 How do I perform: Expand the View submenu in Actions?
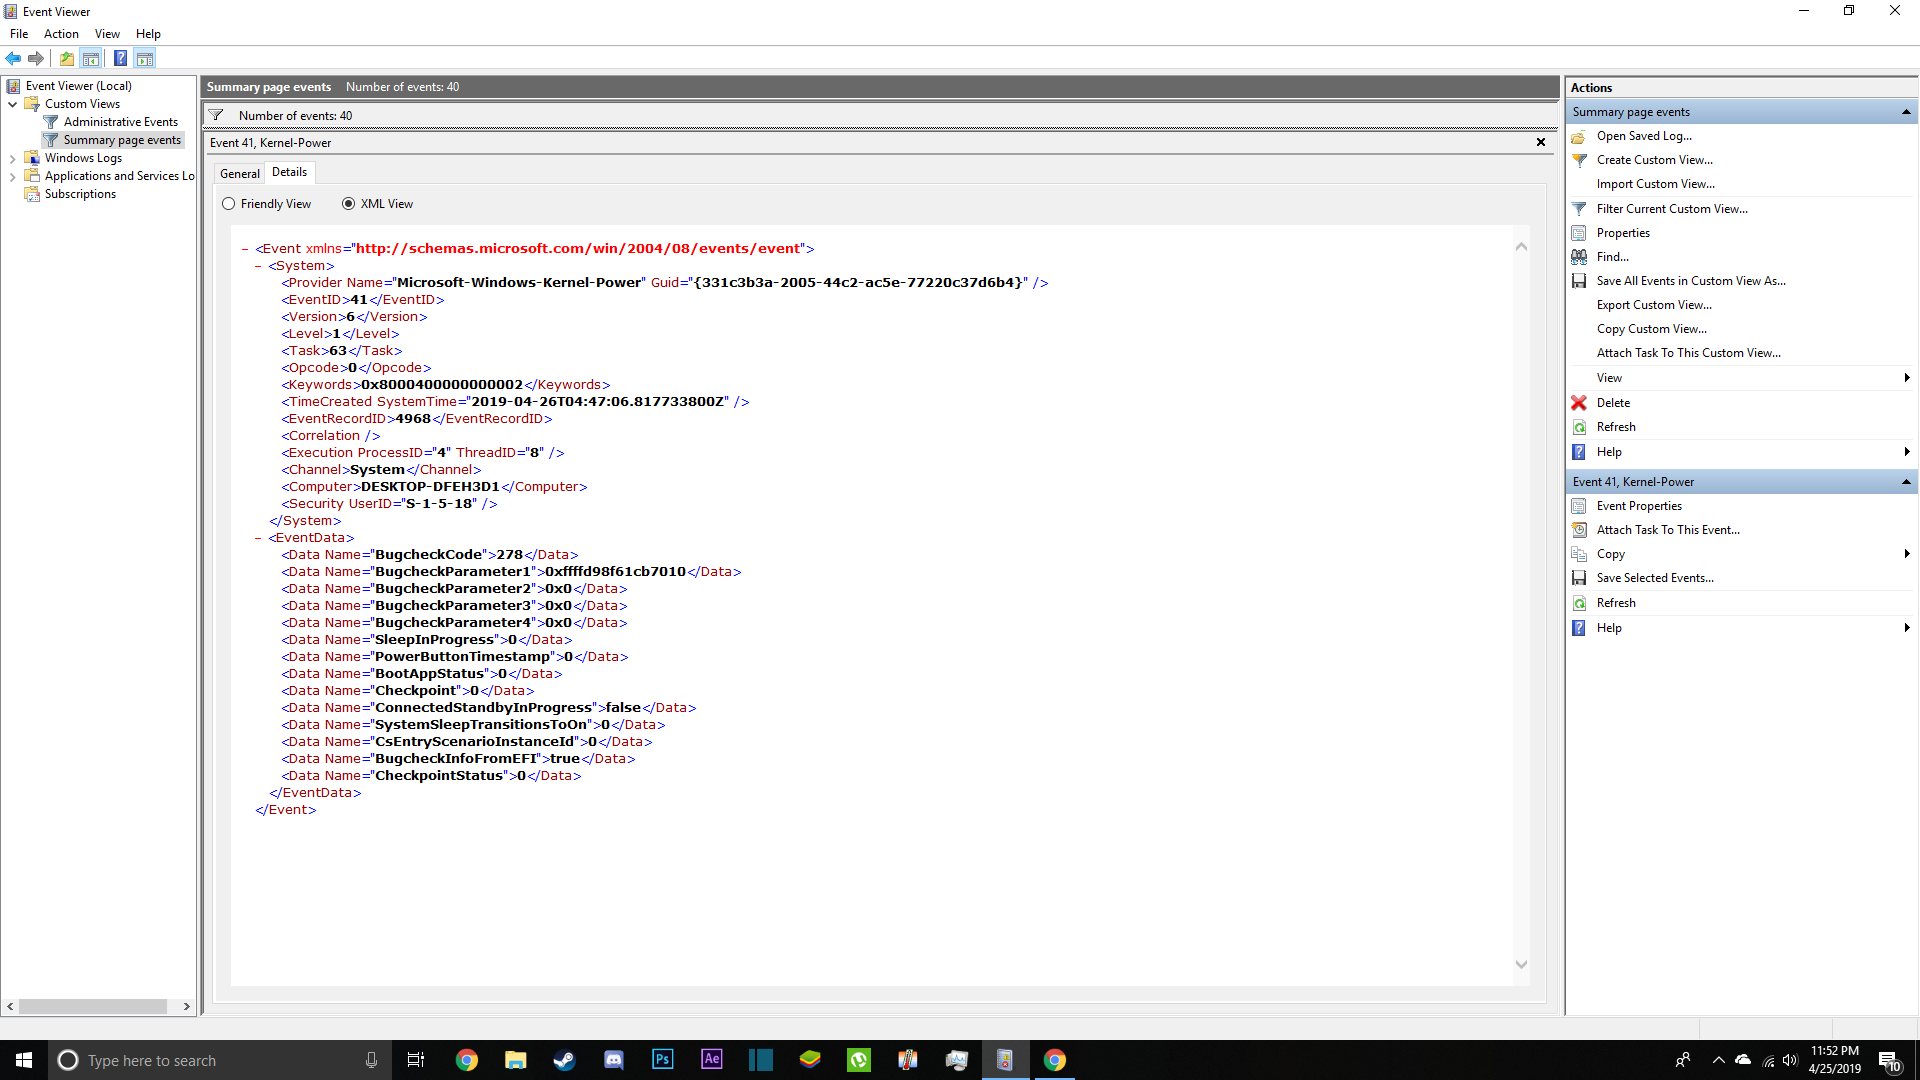click(x=1907, y=378)
